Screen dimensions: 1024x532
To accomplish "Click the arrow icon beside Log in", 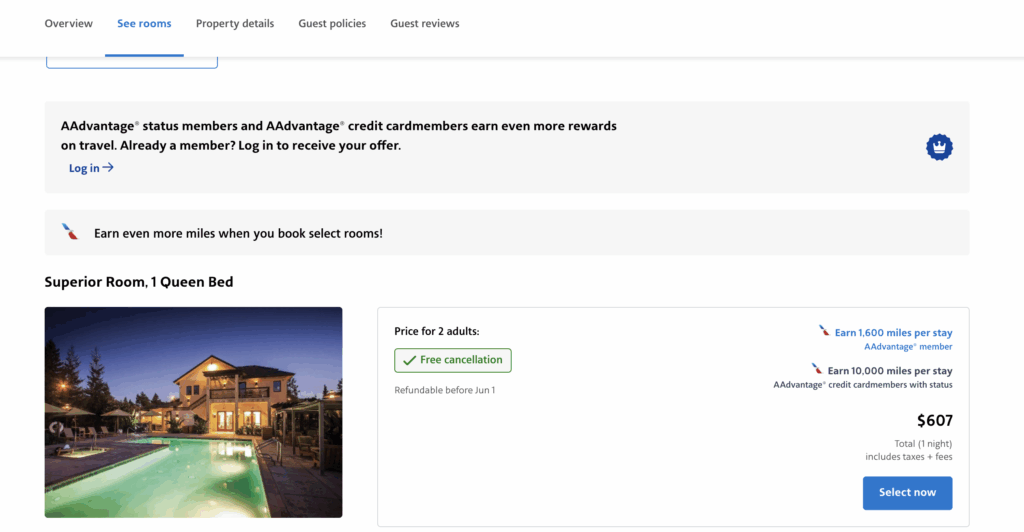I will tap(108, 168).
